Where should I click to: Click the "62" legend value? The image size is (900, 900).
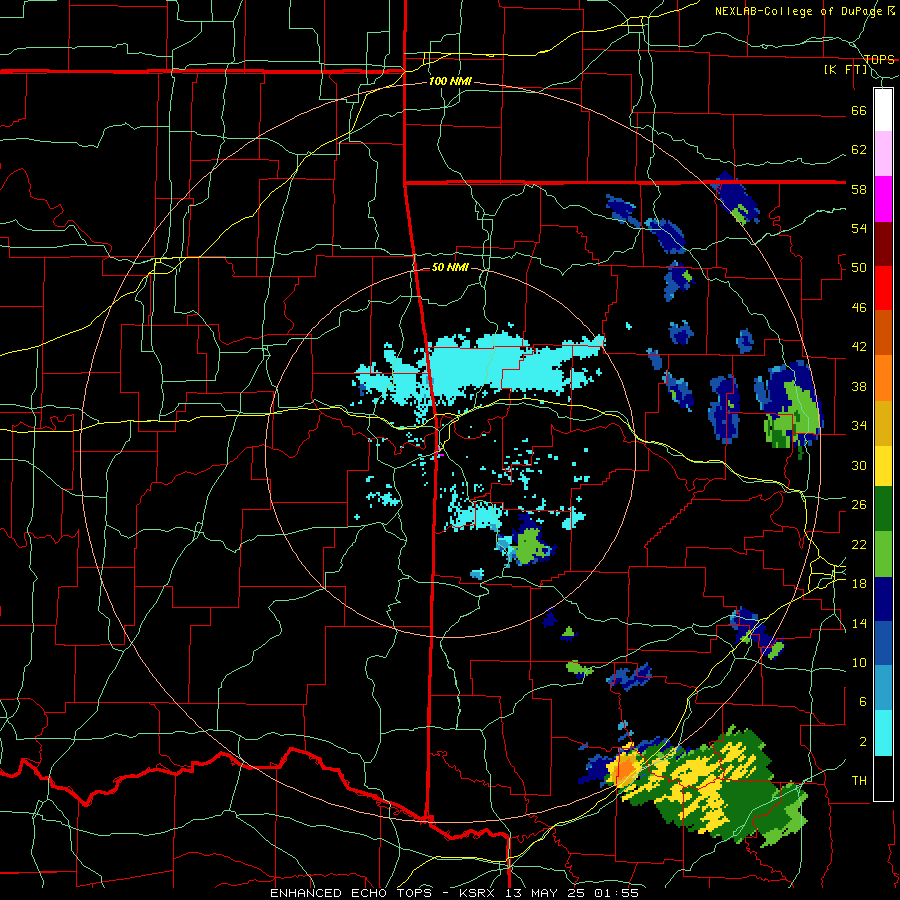coord(859,150)
